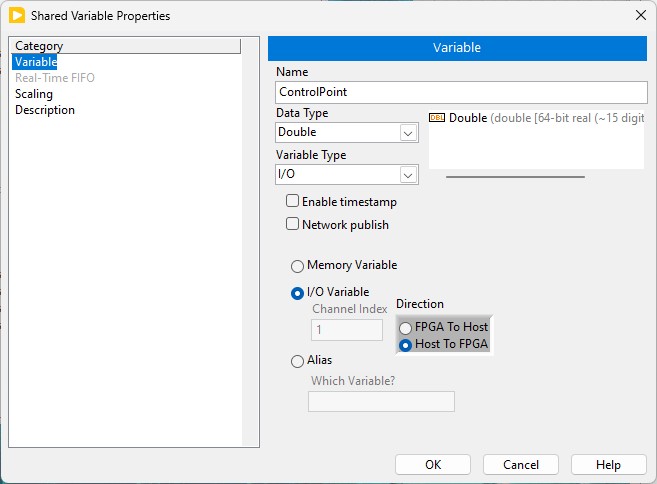Screen dimensions: 657x484
Task: Click the Double data type combo box
Action: [x=347, y=132]
